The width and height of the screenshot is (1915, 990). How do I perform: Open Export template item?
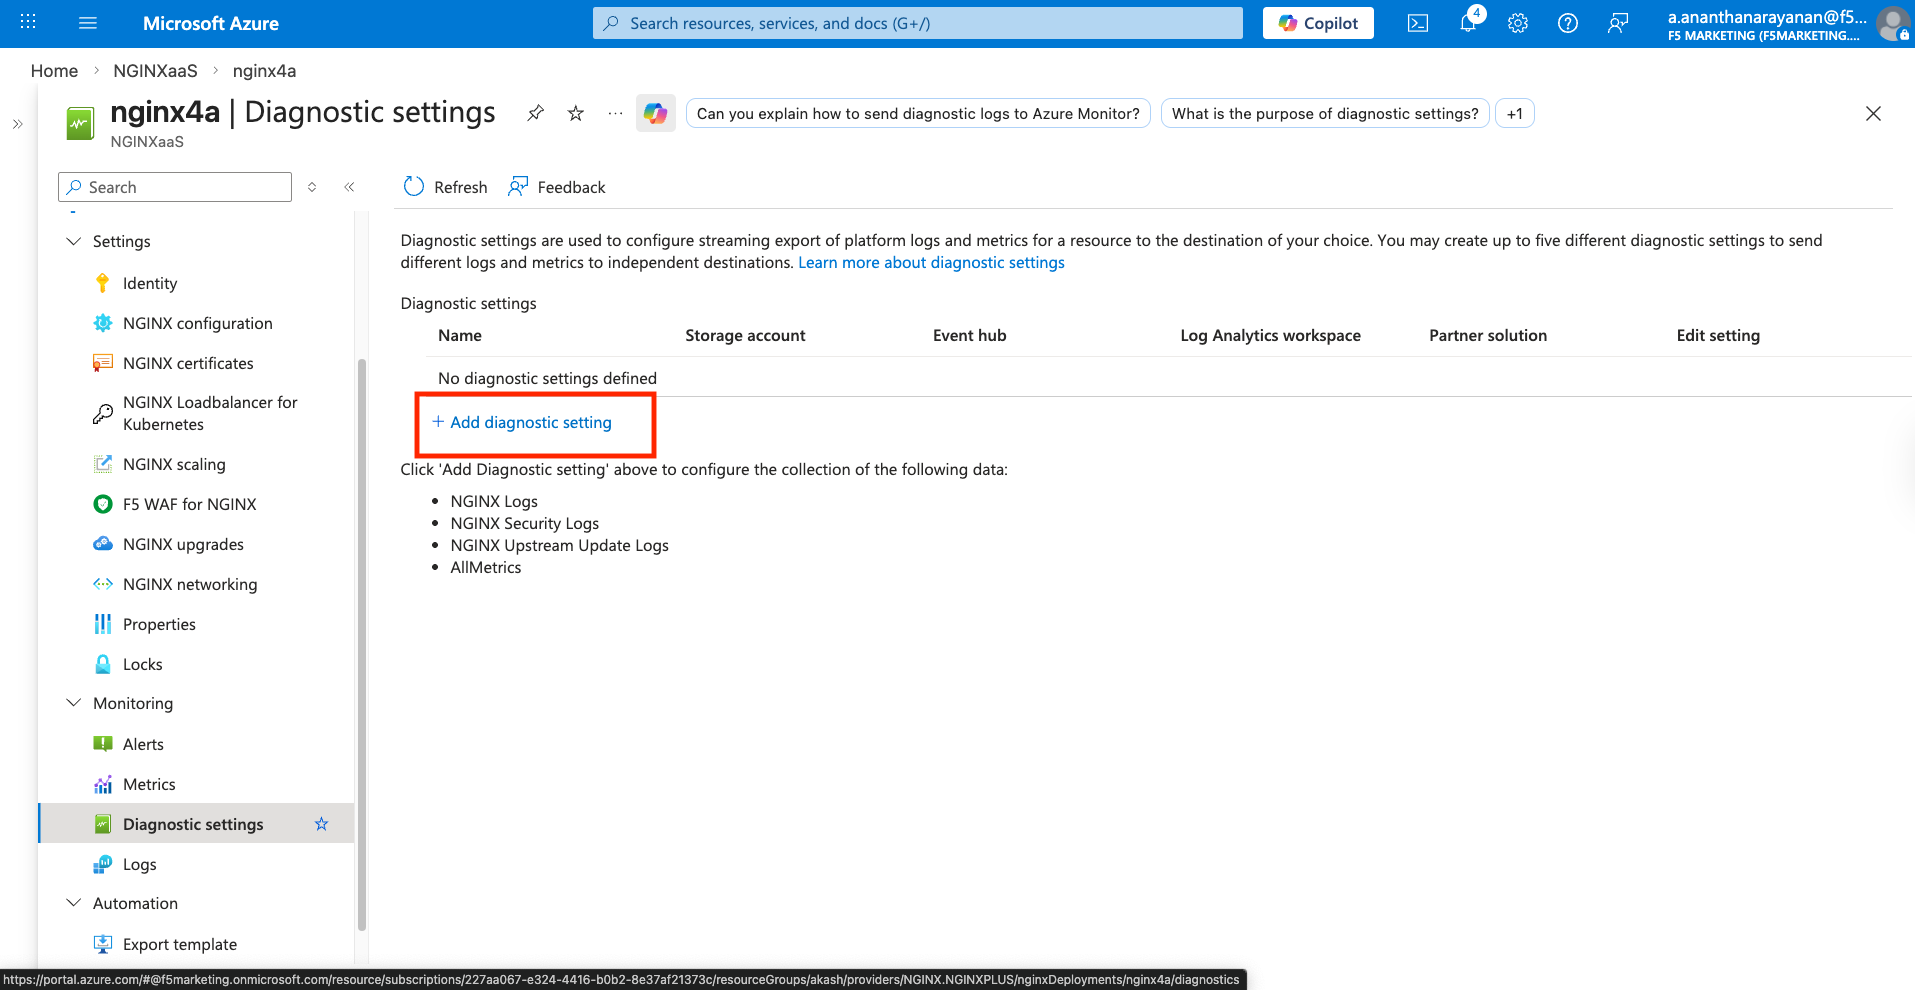[x=180, y=944]
